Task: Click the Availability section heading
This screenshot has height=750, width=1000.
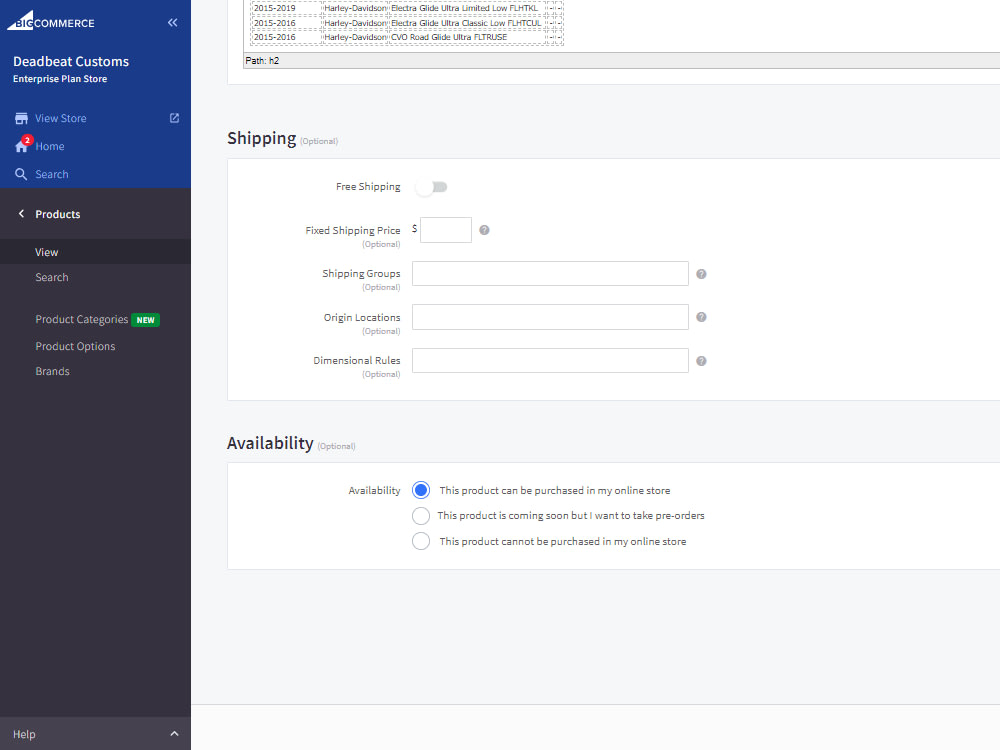Action: (270, 443)
